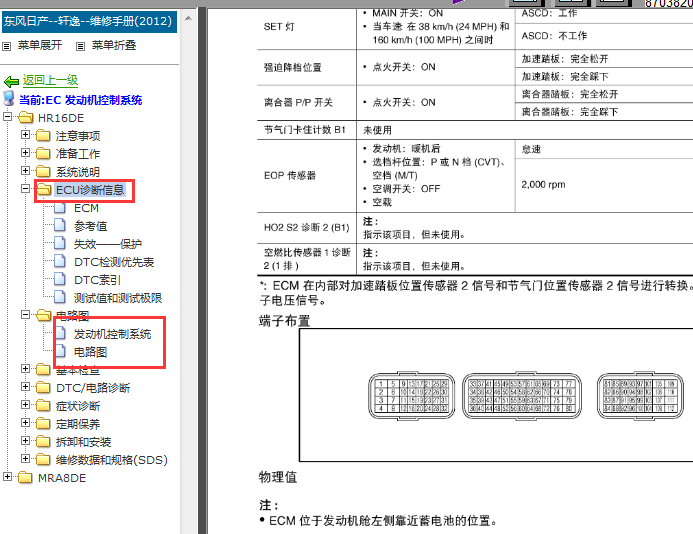Image resolution: width=693 pixels, height=534 pixels.
Task: Click the open ECU诊断信息 folder icon
Action: (x=44, y=189)
